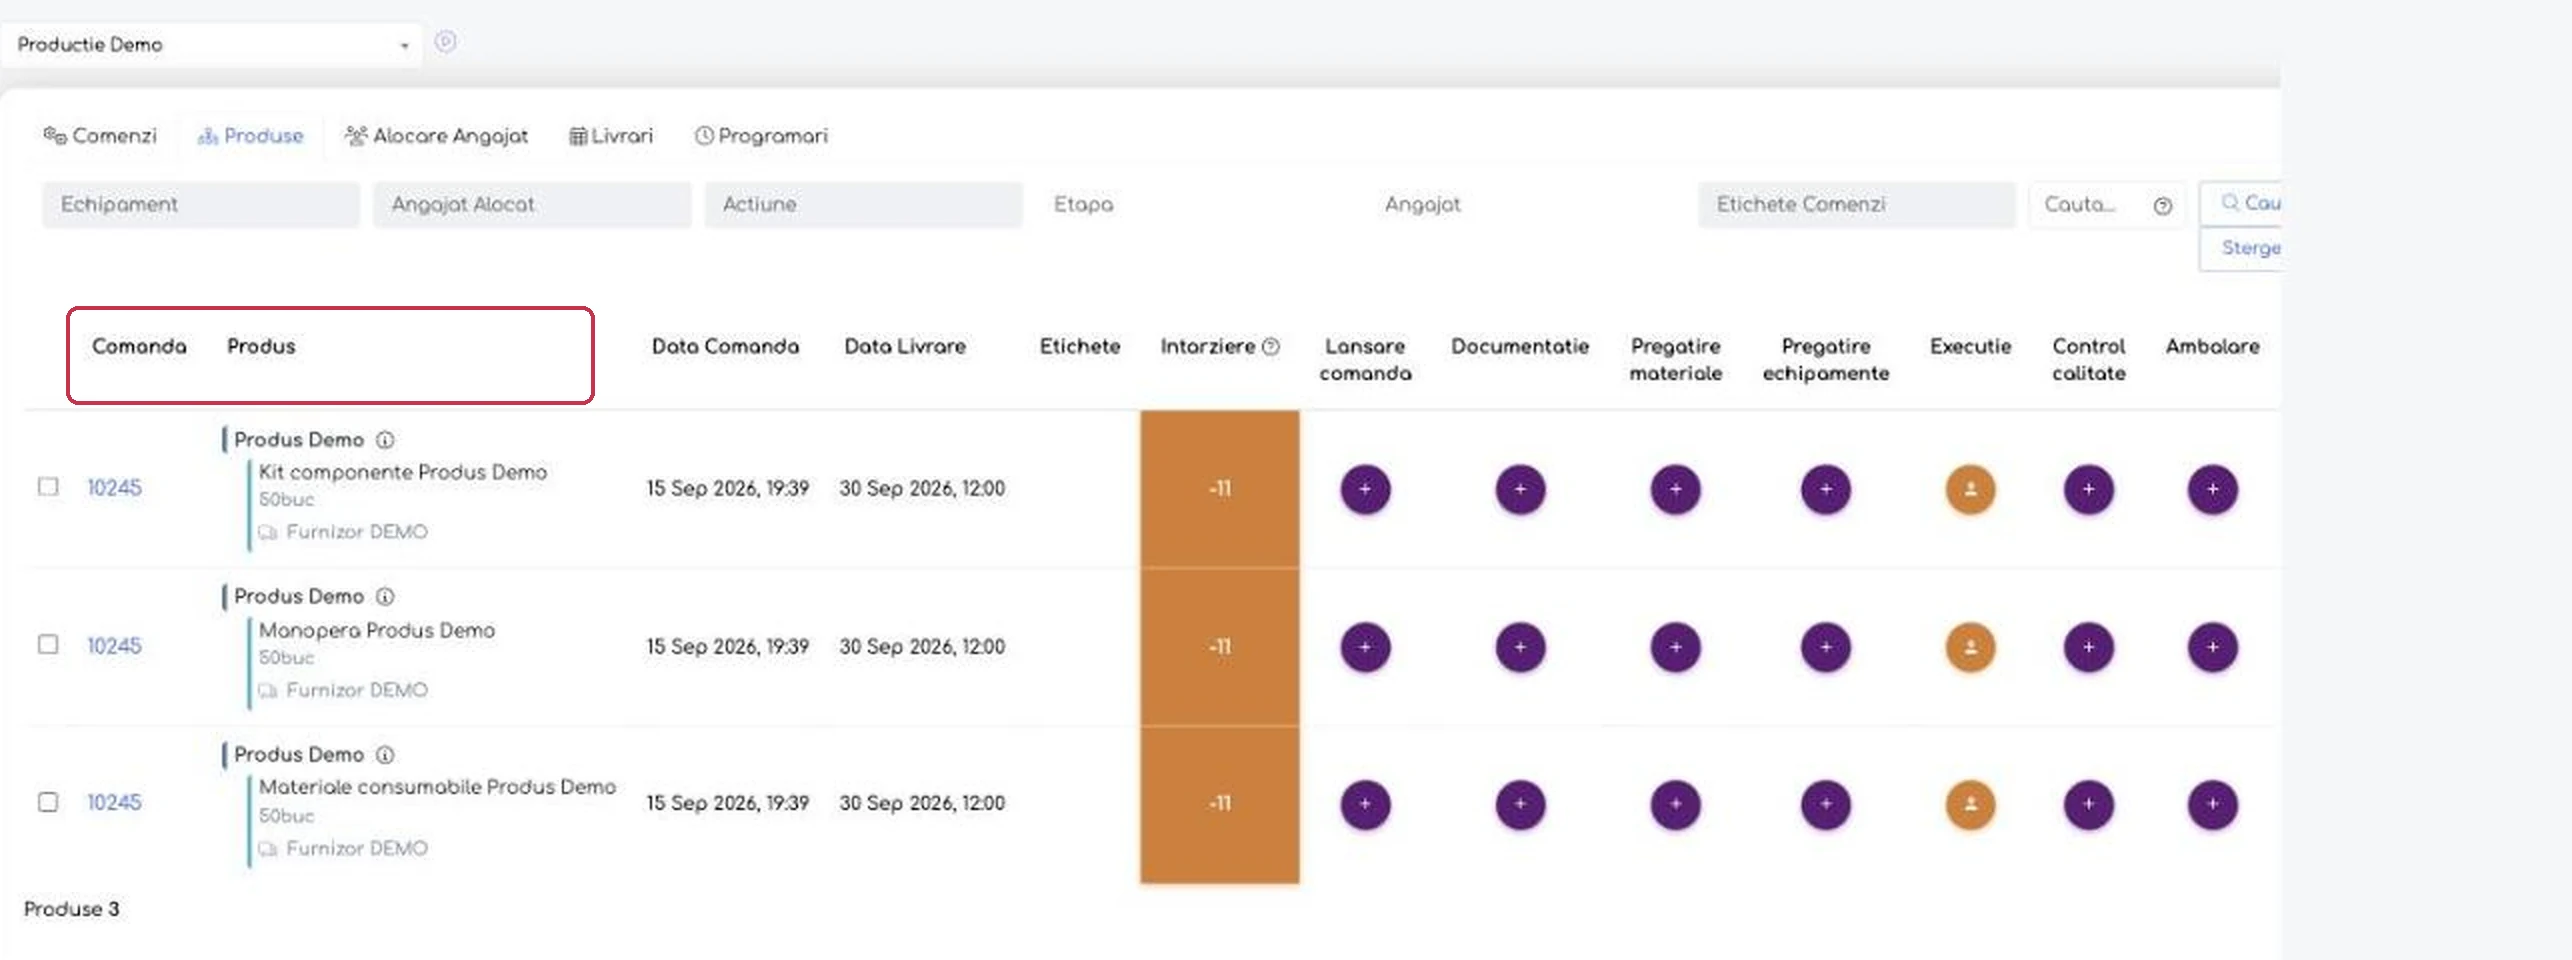
Task: Open the Echipament filter dropdown
Action: point(201,205)
